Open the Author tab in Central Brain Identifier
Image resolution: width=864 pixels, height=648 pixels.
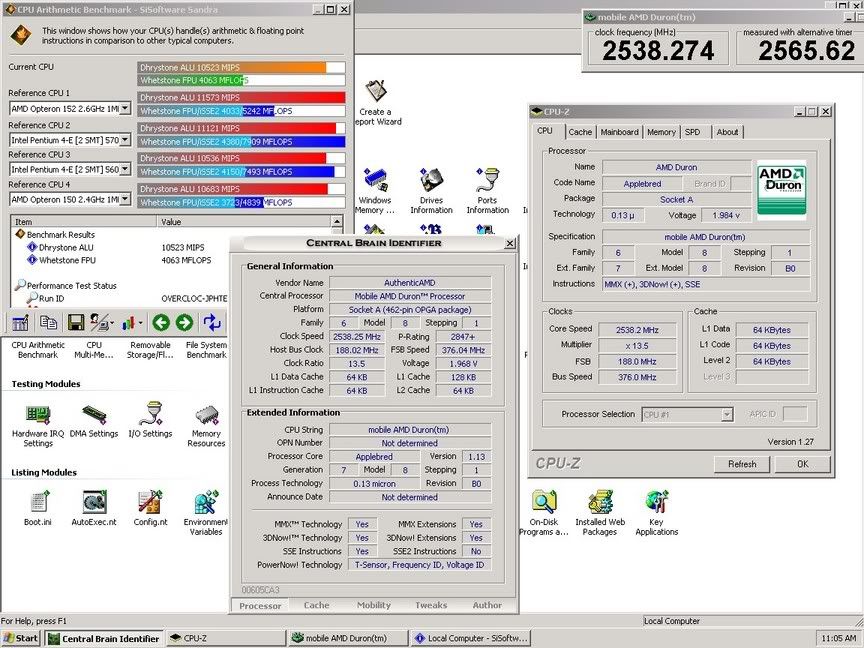pos(487,605)
